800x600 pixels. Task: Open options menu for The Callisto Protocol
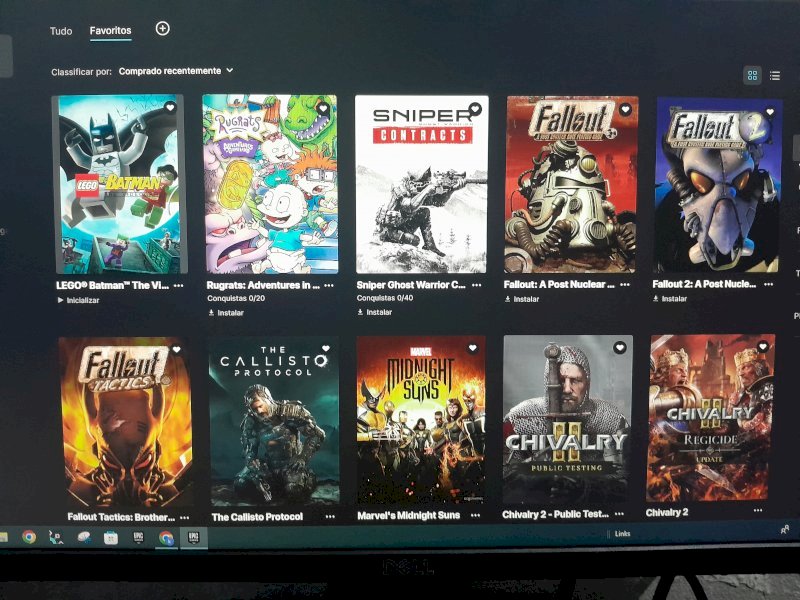tap(330, 516)
